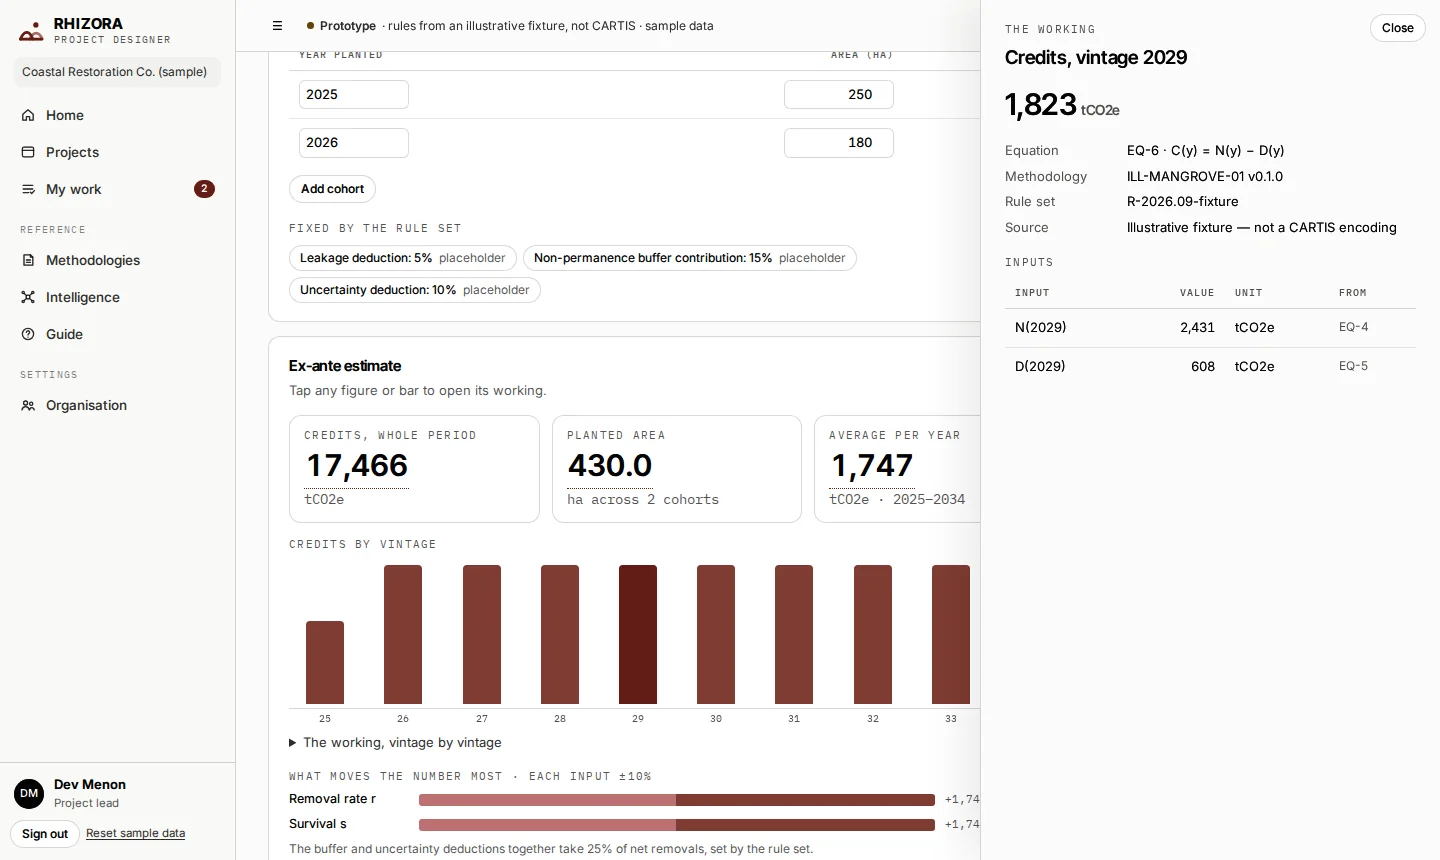Expand 'The working, vintage by vintage'

point(395,742)
